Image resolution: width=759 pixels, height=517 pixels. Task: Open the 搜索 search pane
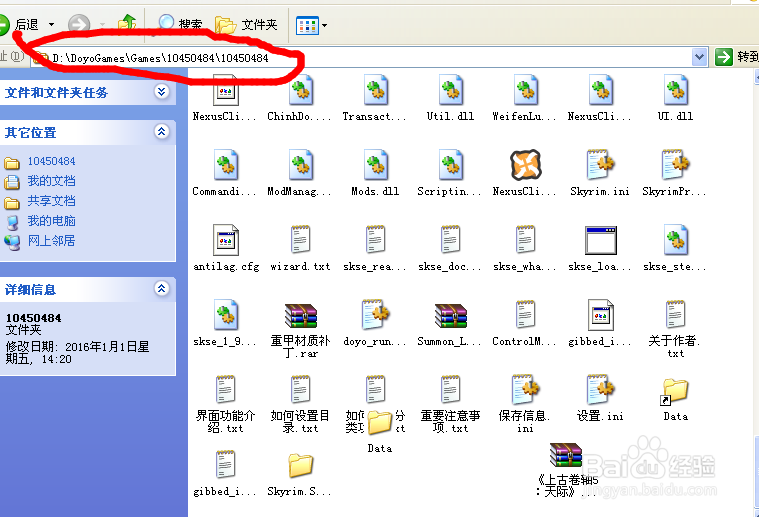[180, 24]
